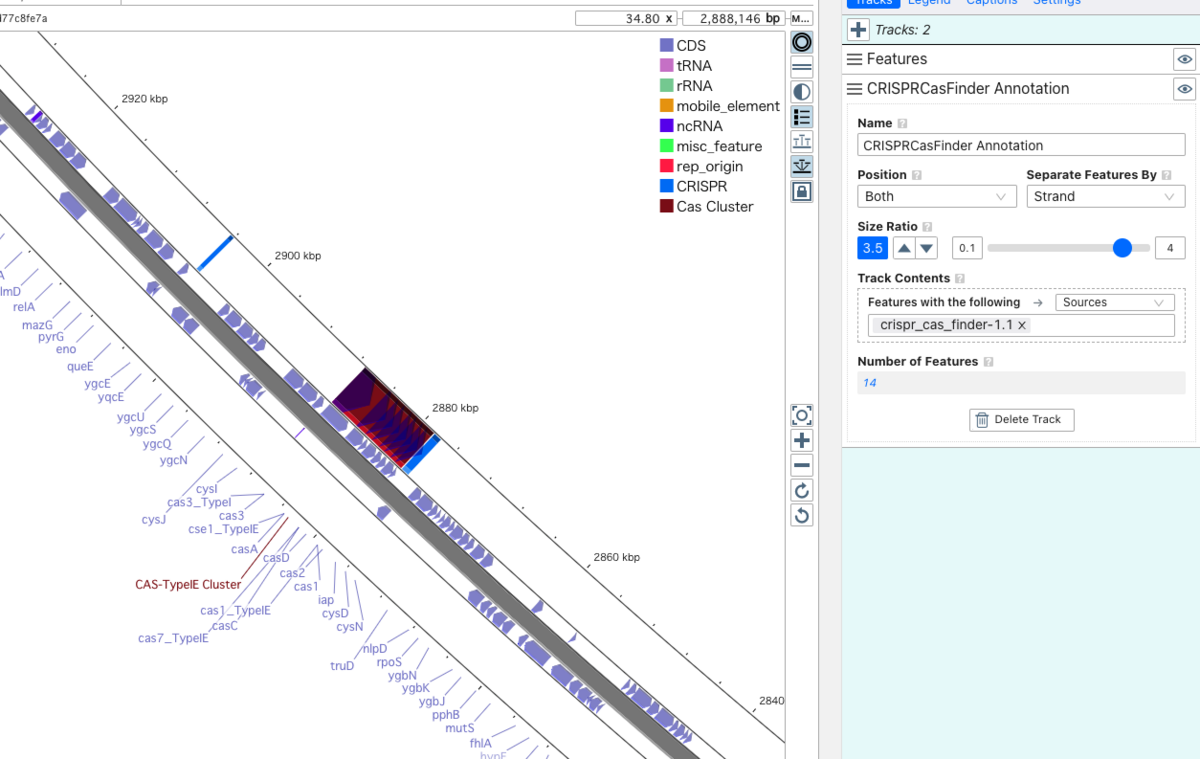Edit the size ratio minimum 0.1 field
This screenshot has height=759, width=1200.
[x=967, y=248]
